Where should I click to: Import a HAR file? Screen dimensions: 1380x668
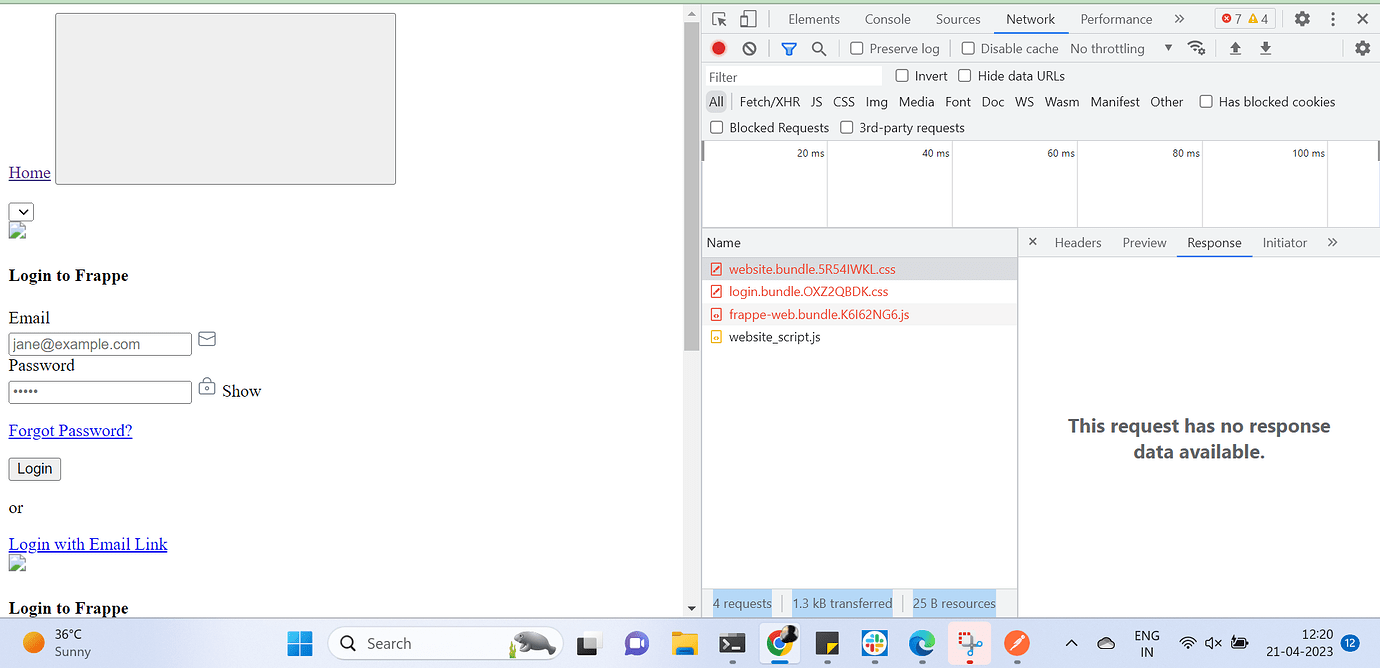point(1234,48)
